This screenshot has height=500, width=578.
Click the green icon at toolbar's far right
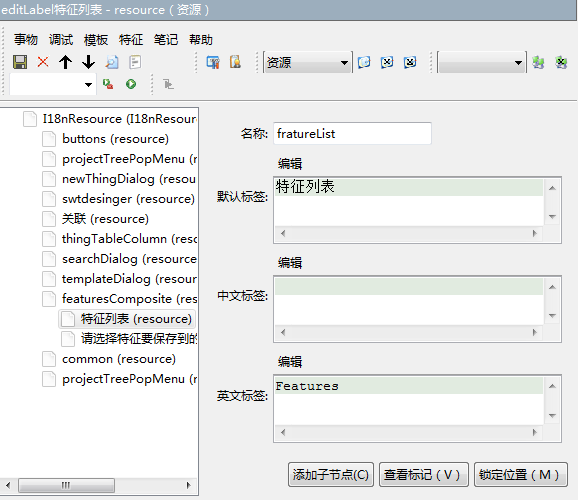(x=561, y=62)
